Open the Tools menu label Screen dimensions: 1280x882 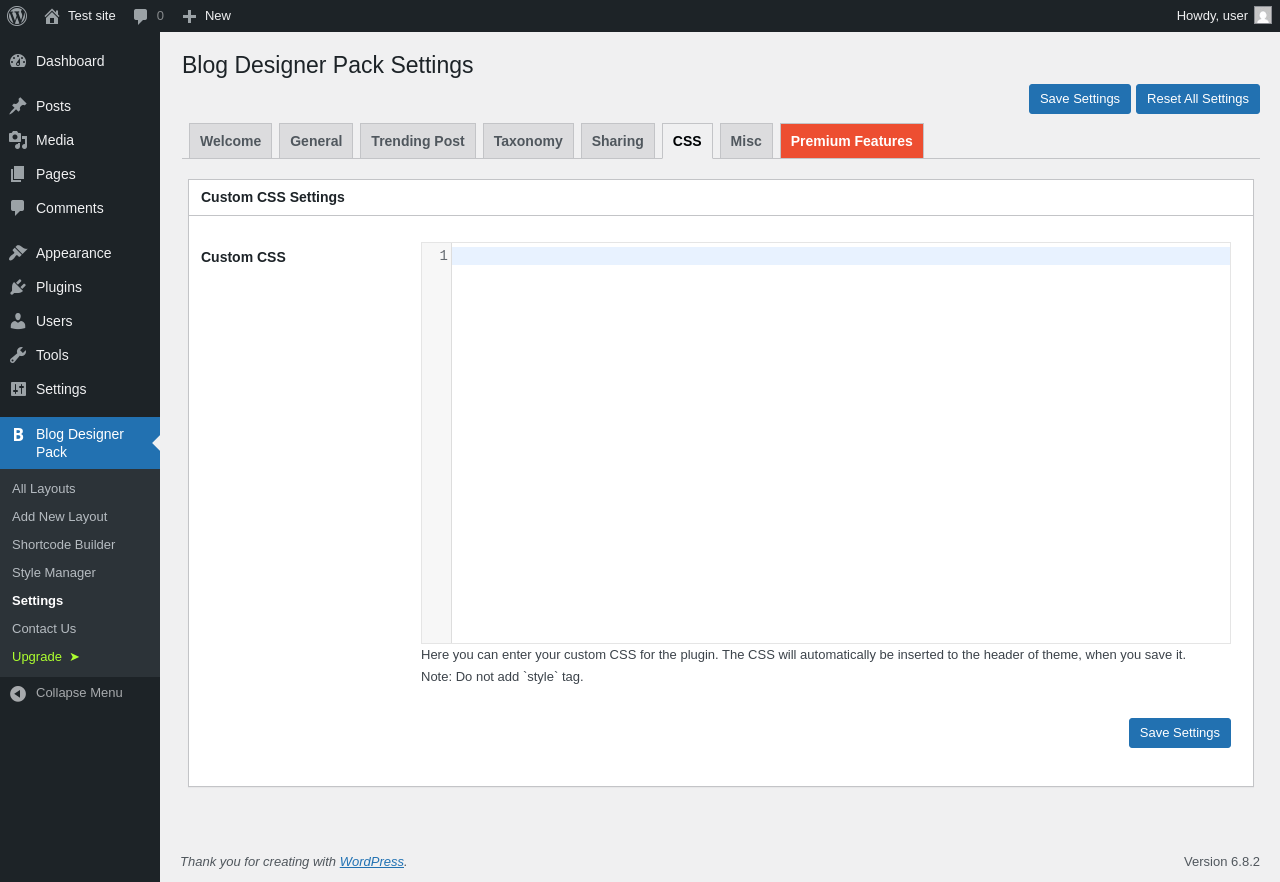pos(52,355)
